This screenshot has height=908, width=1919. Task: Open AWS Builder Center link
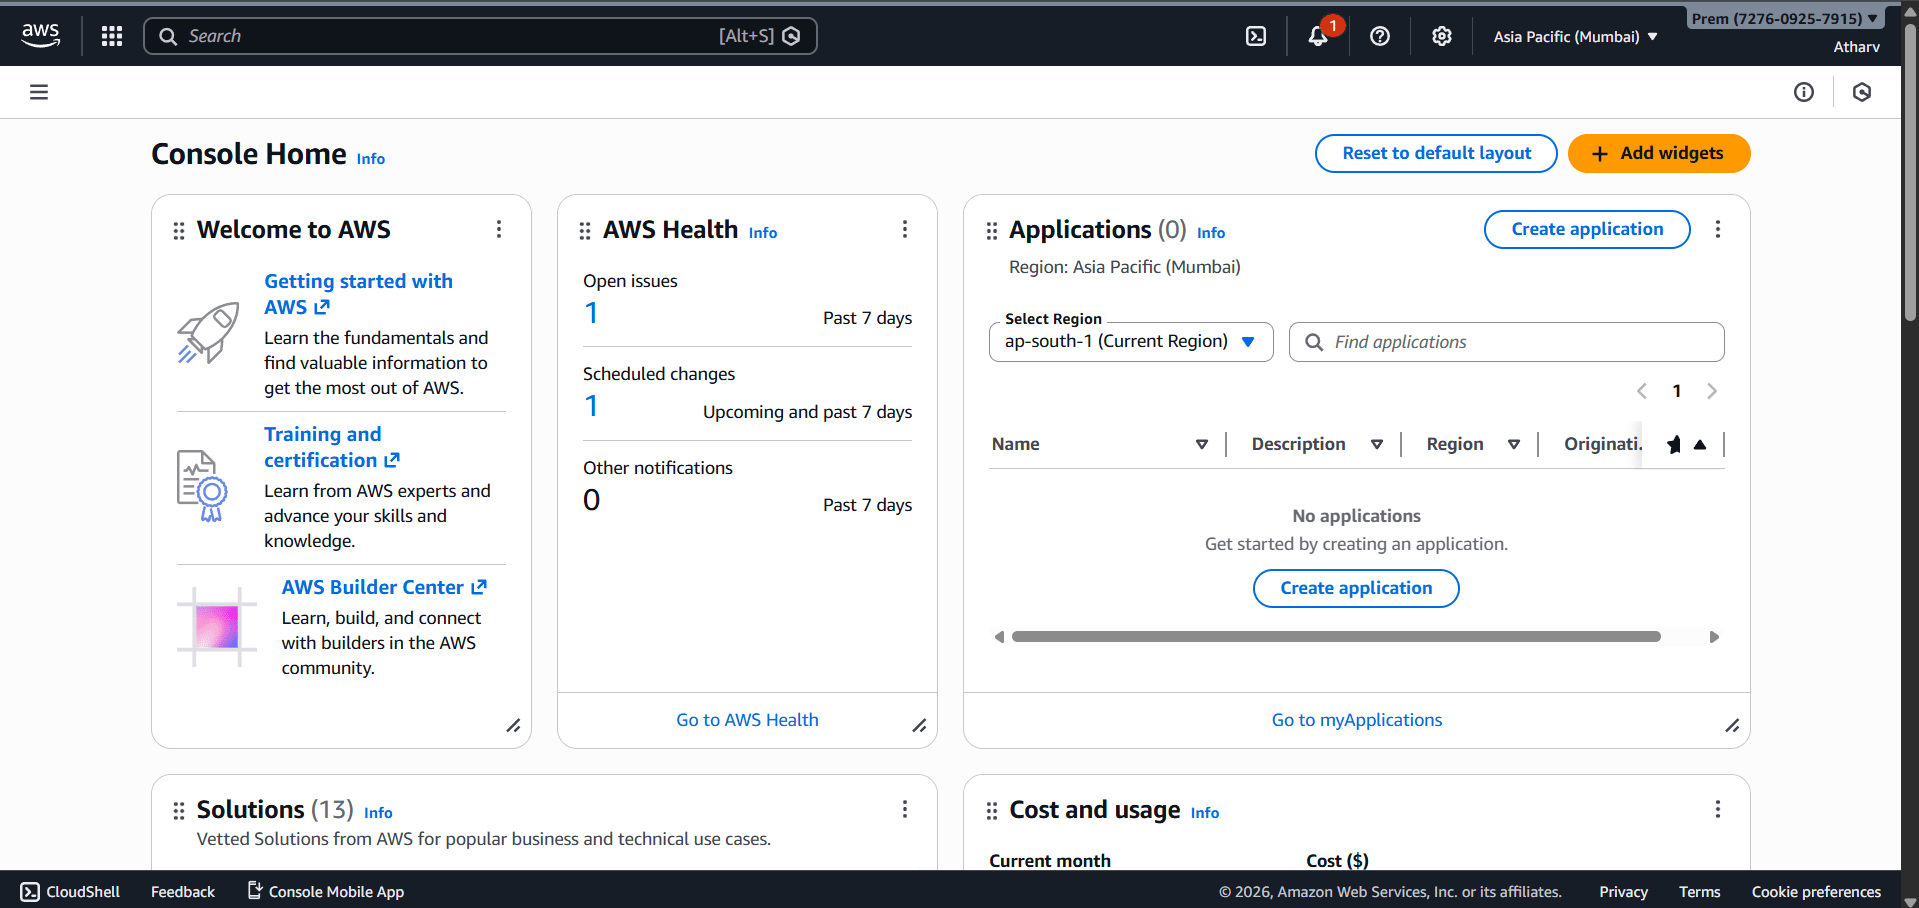(384, 587)
